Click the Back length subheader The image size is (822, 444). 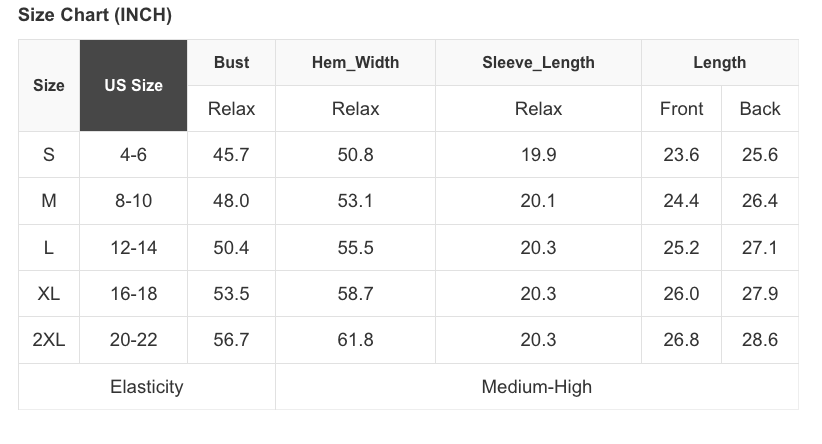760,109
